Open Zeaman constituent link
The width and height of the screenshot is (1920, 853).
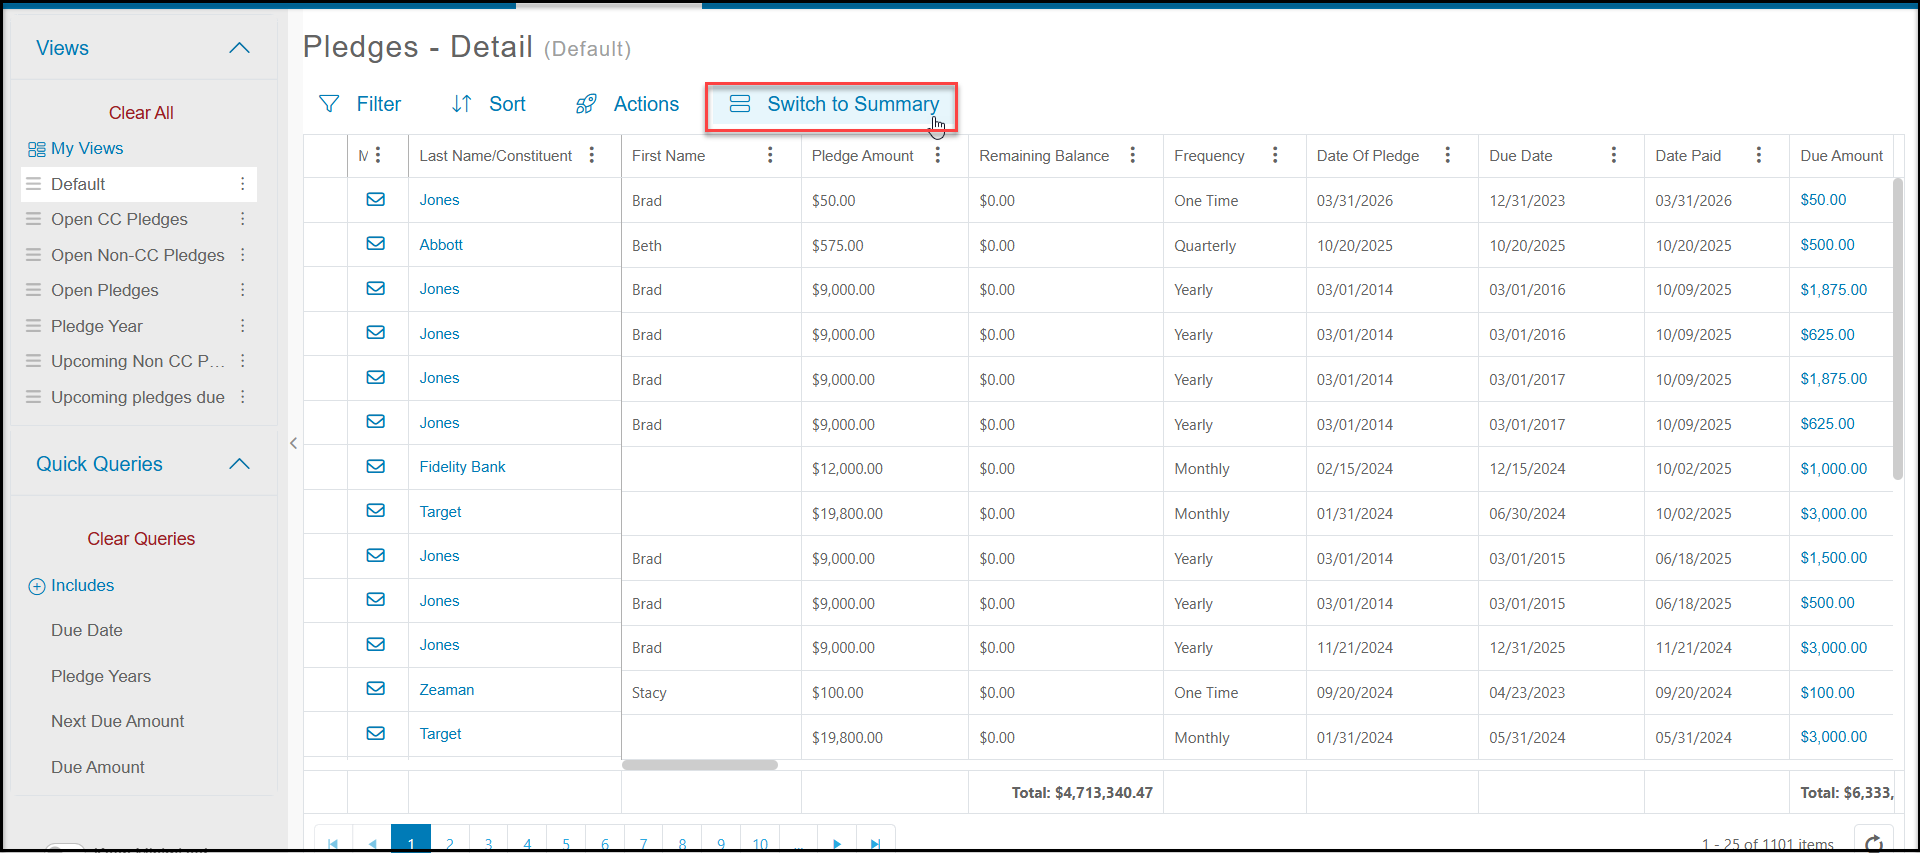(x=447, y=690)
